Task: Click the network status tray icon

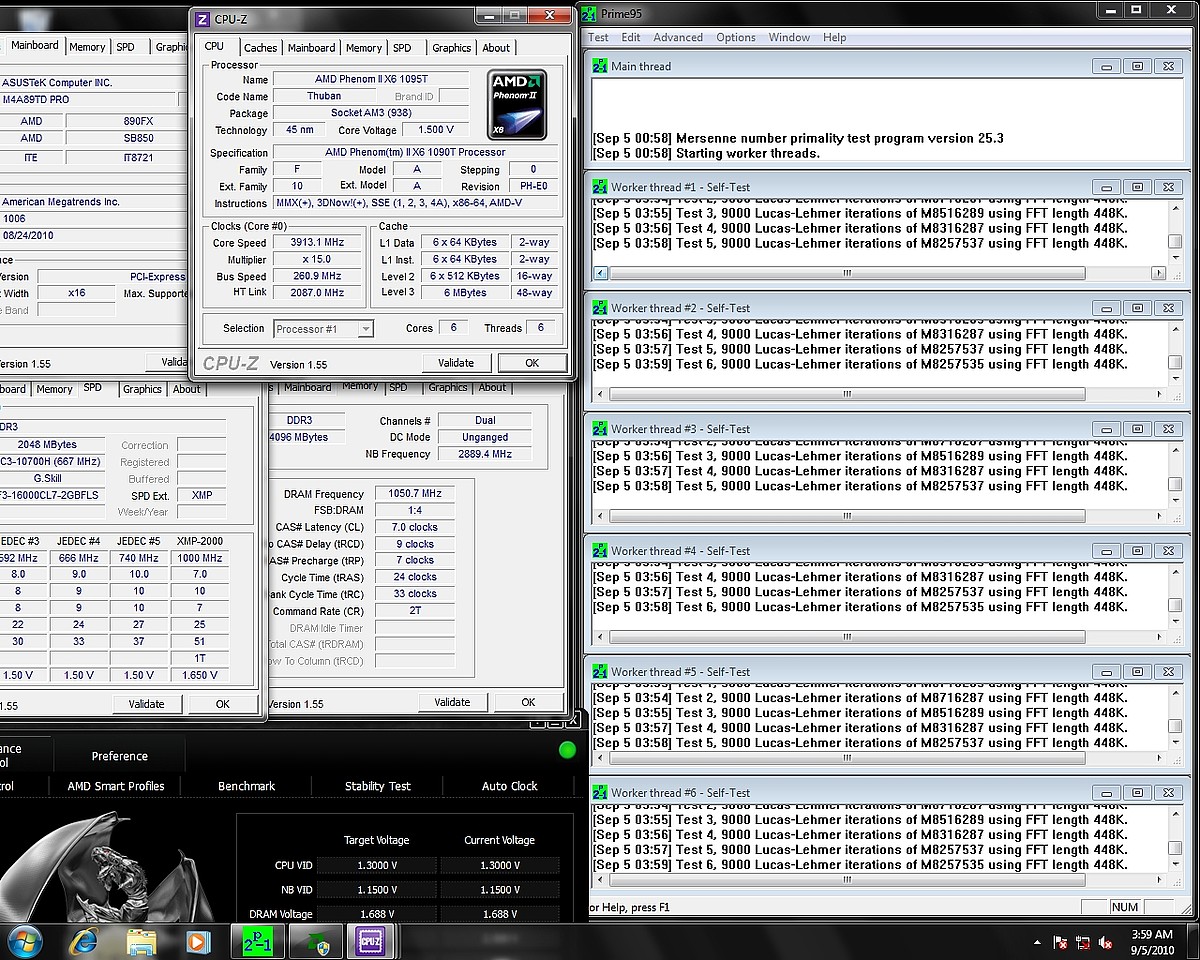Action: [1084, 942]
